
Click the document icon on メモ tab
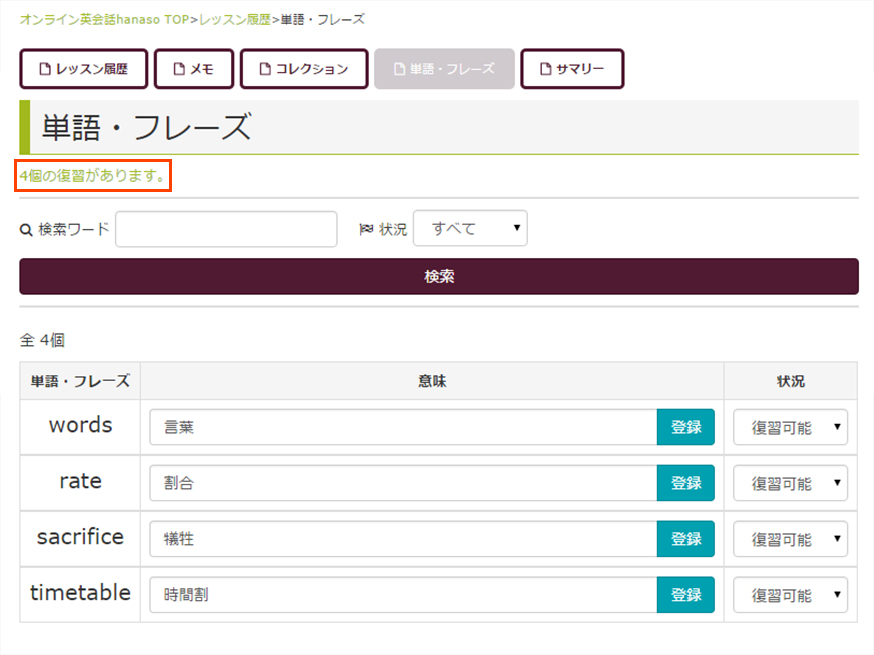[x=179, y=69]
